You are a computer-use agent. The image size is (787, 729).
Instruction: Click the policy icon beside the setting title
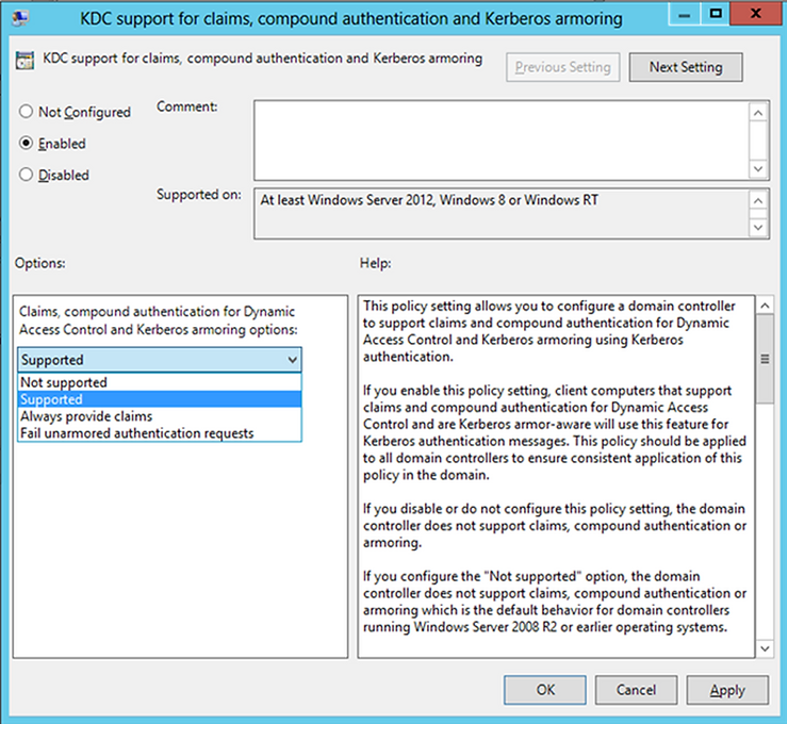[x=24, y=61]
